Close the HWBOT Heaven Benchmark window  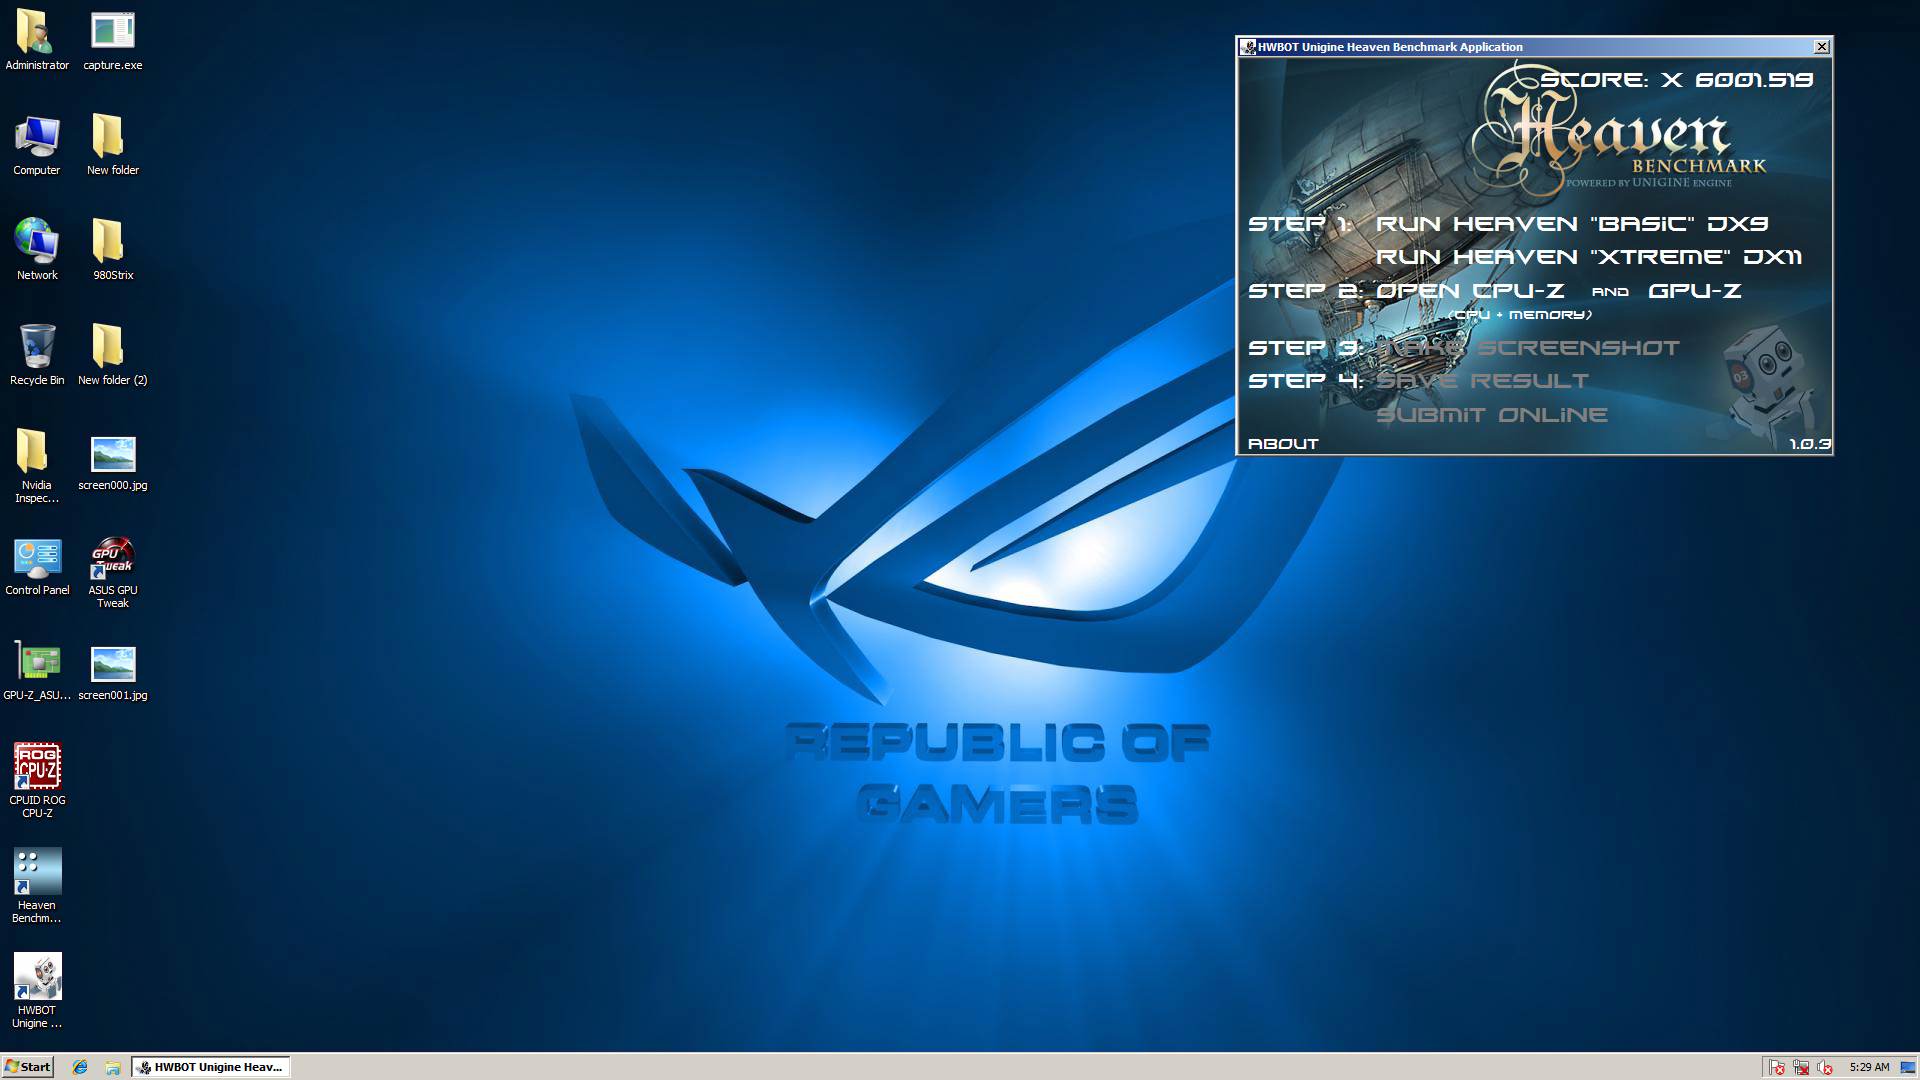[1822, 47]
